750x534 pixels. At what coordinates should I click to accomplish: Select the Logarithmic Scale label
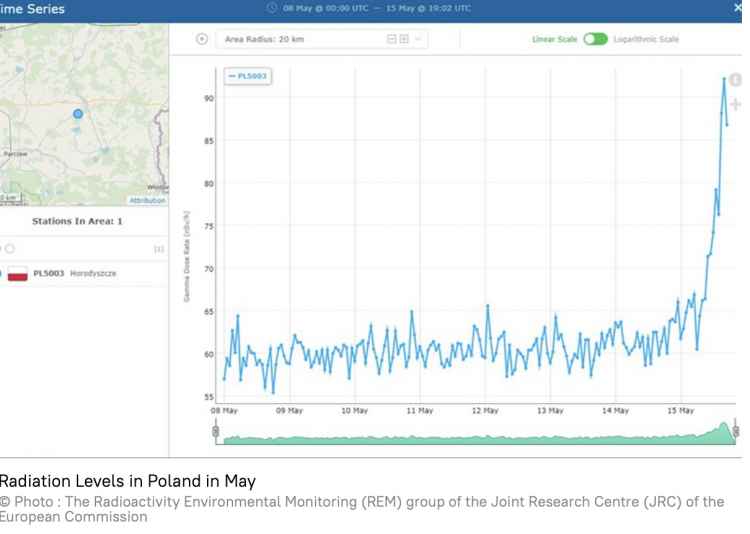(x=646, y=39)
